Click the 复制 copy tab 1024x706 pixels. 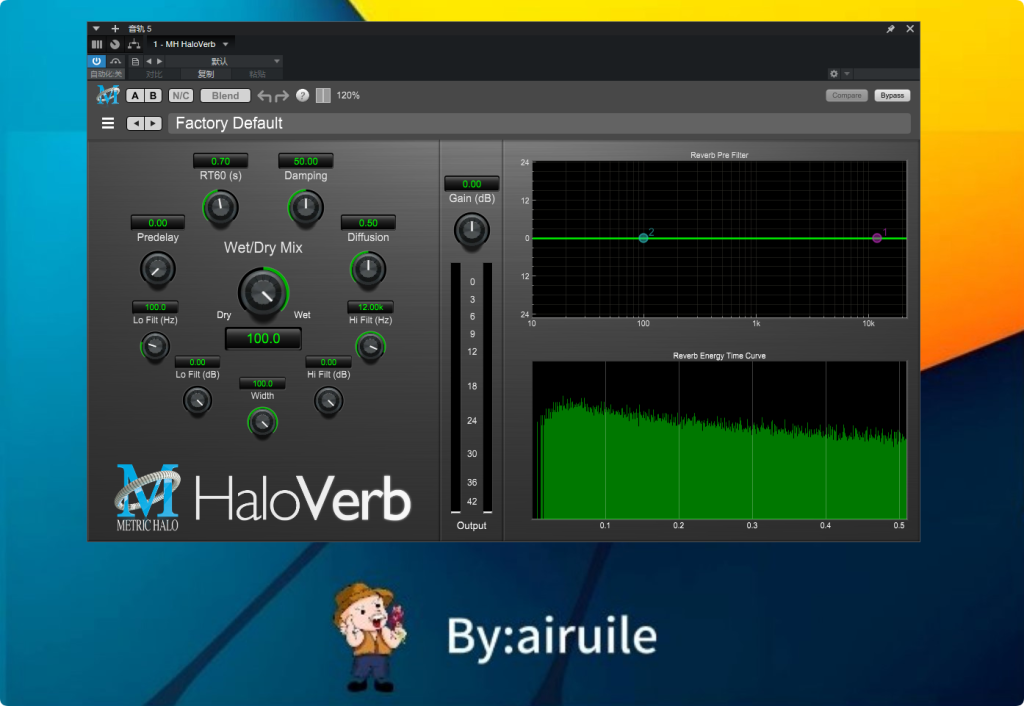click(x=206, y=74)
